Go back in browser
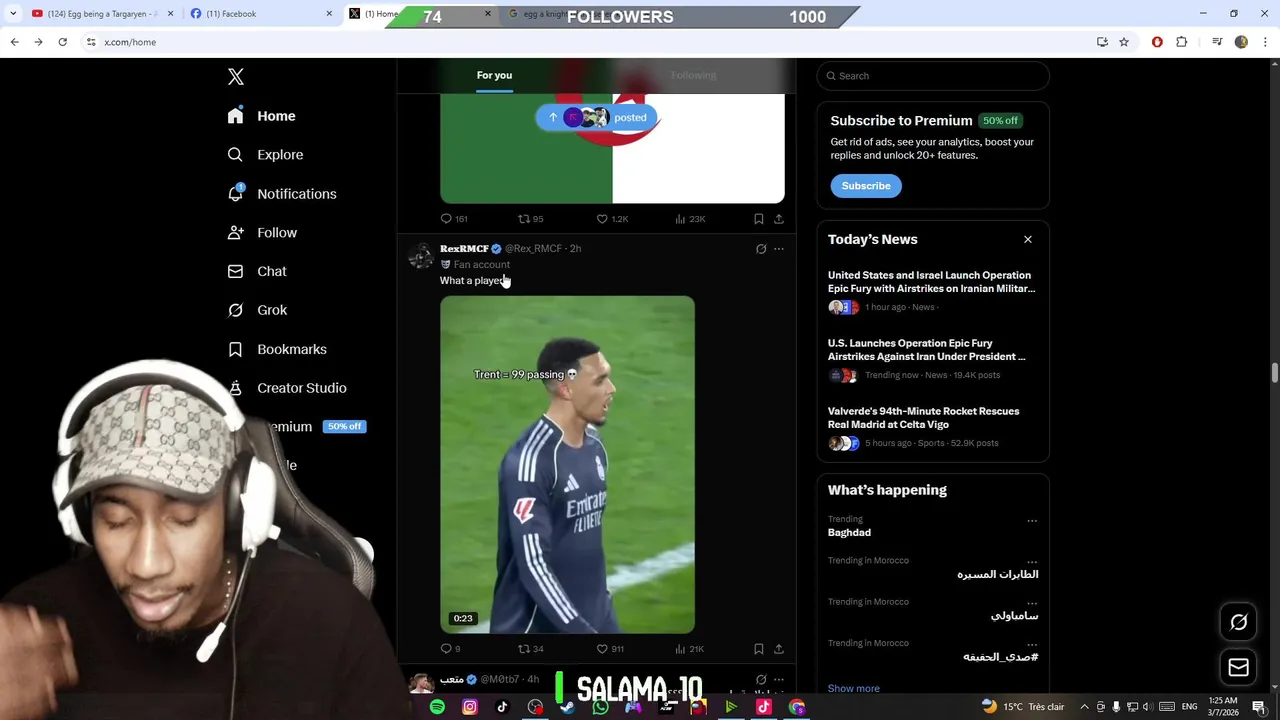 (x=14, y=42)
